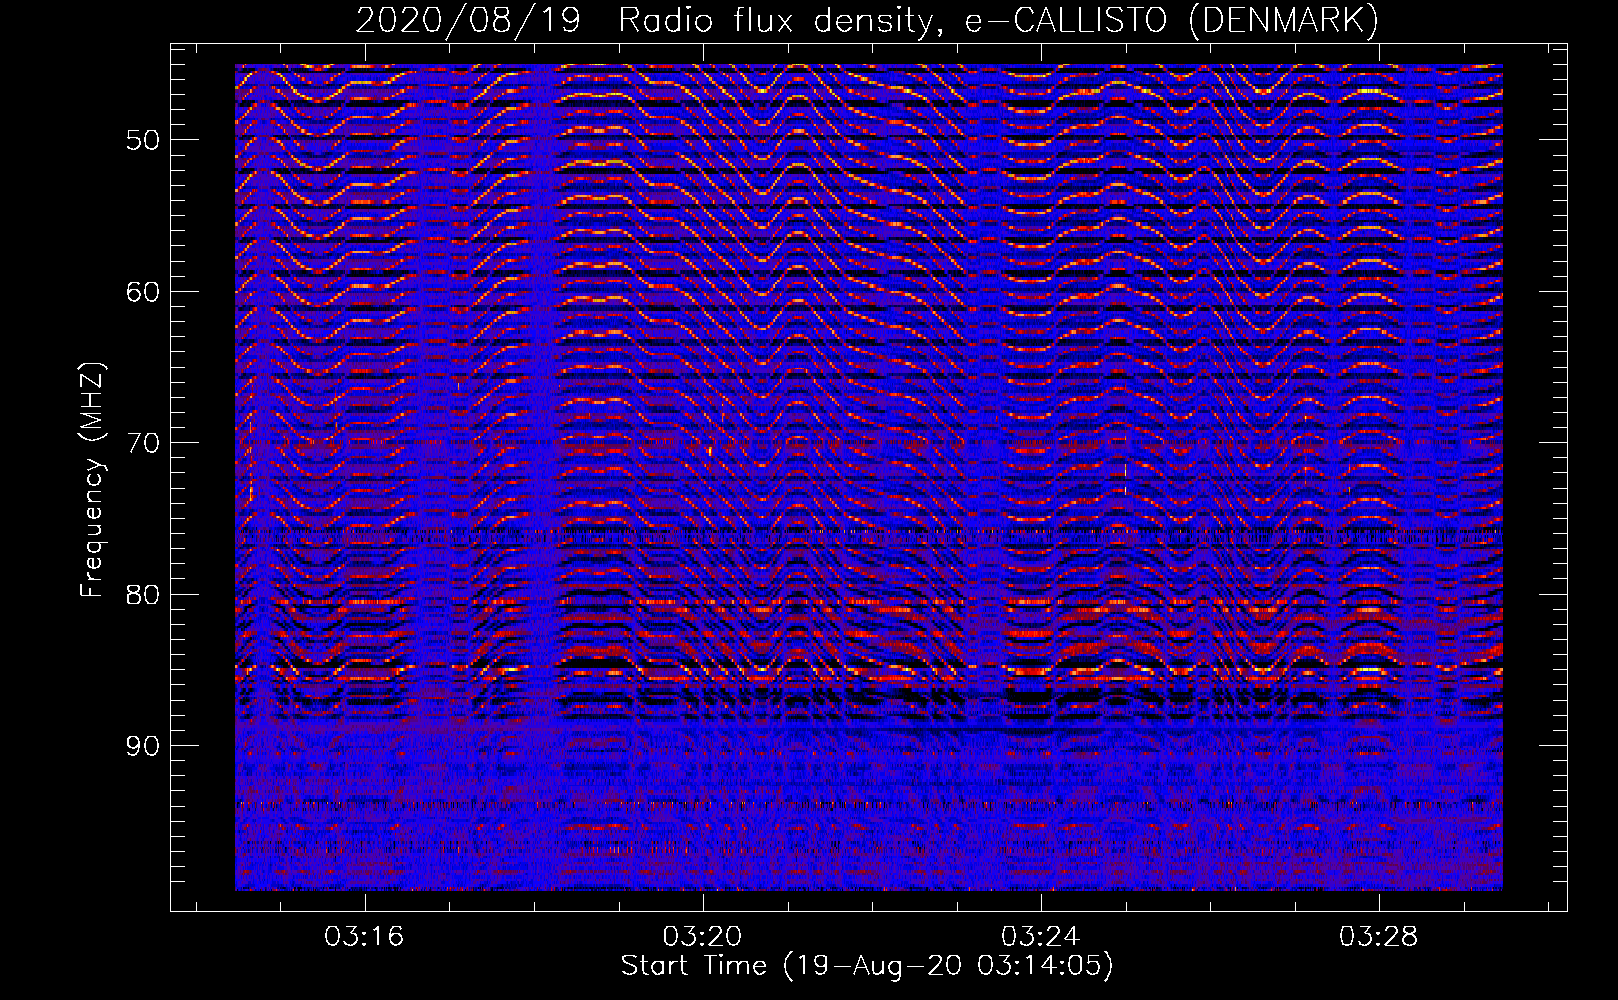Viewport: 1618px width, 1000px height.
Task: Click the date "2020/08/19" in the title
Action: click(468, 20)
